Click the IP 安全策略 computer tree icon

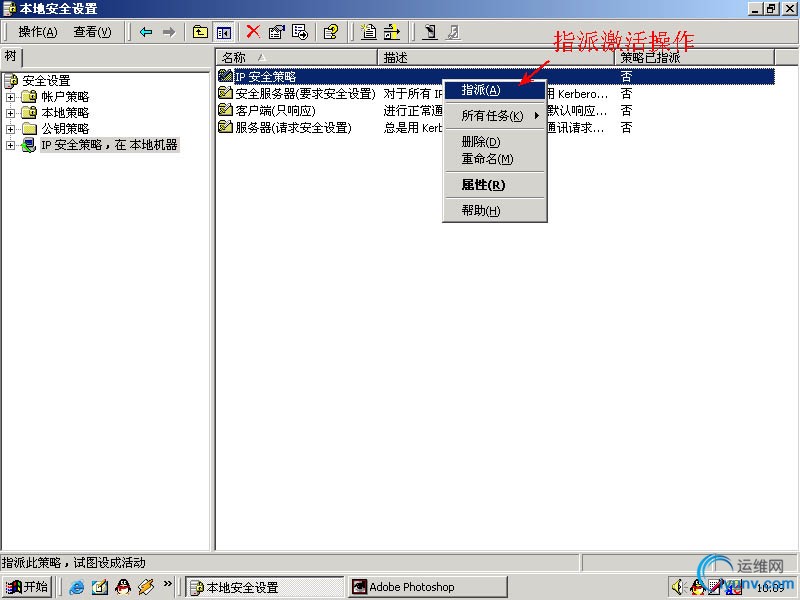pyautogui.click(x=29, y=145)
